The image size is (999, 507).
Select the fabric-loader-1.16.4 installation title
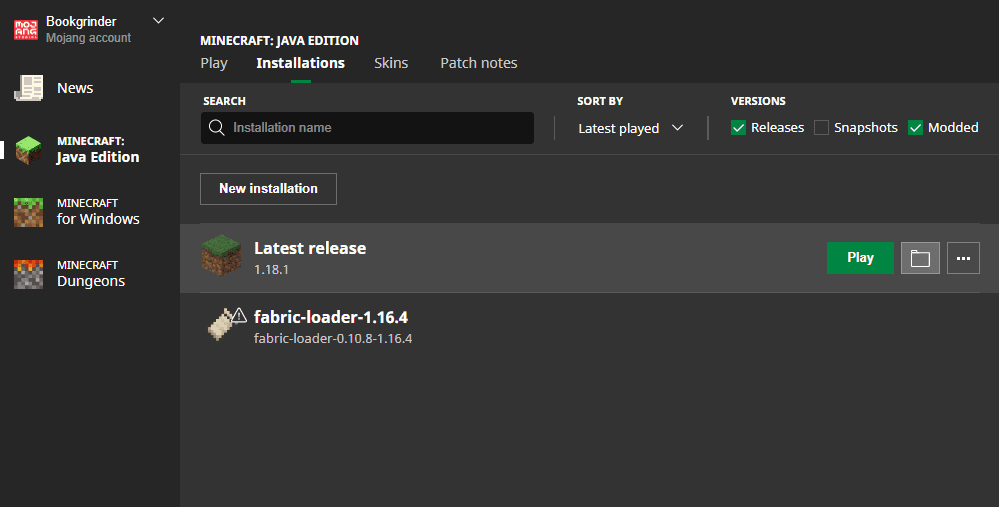click(x=331, y=317)
